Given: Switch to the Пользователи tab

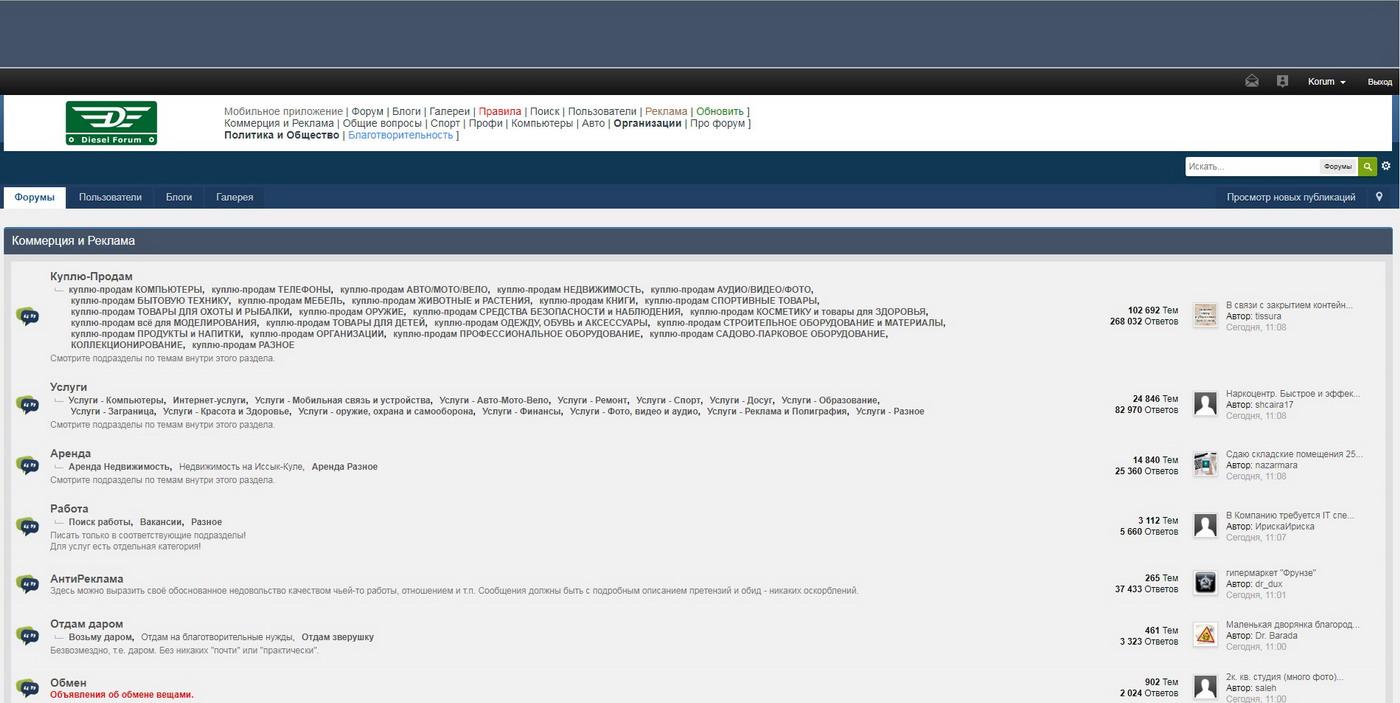Looking at the screenshot, I should point(110,197).
